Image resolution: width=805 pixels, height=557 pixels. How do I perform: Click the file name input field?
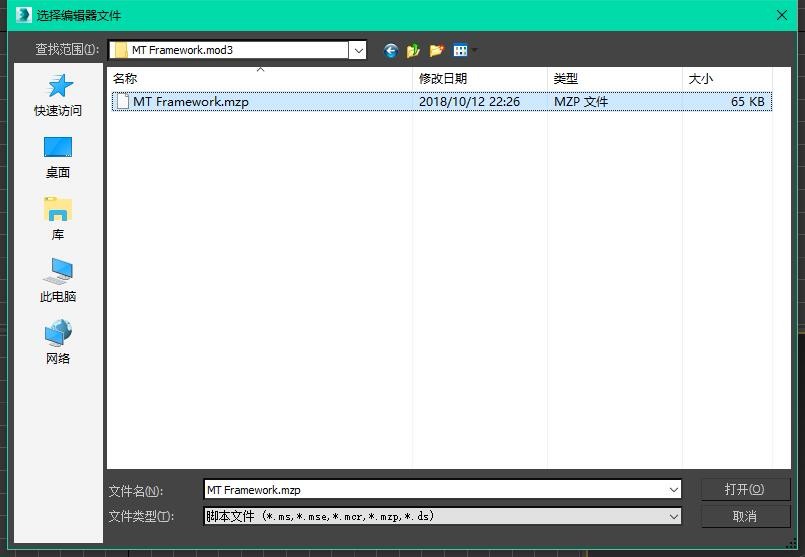pyautogui.click(x=435, y=490)
